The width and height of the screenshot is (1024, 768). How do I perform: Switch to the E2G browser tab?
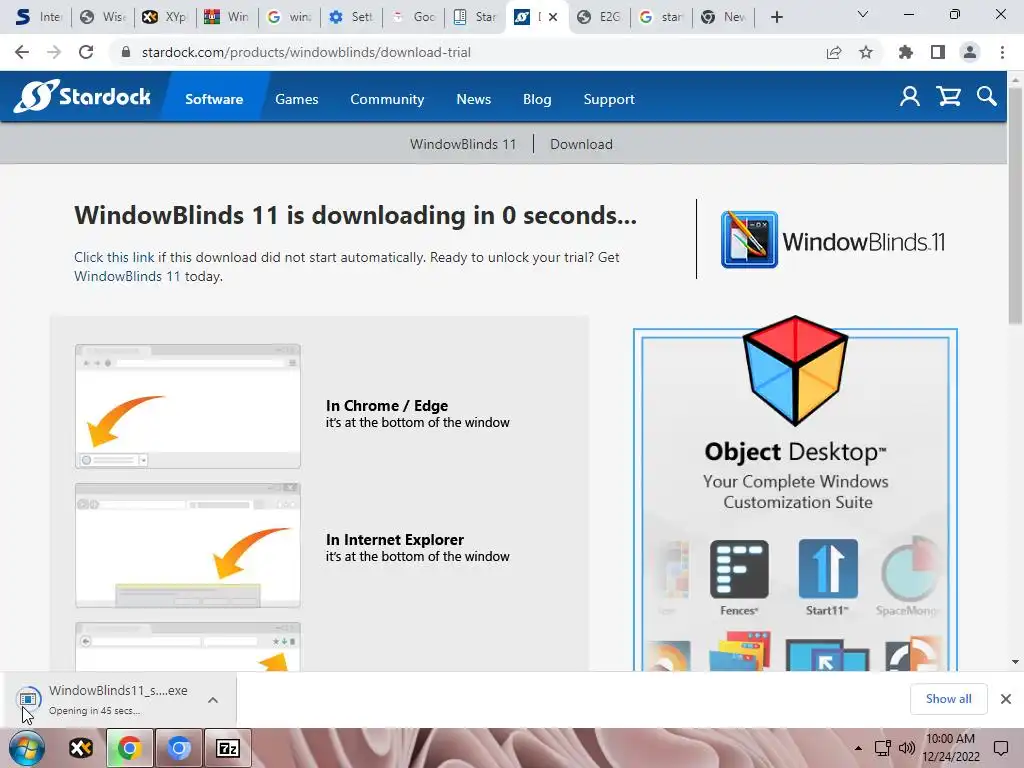pos(600,17)
